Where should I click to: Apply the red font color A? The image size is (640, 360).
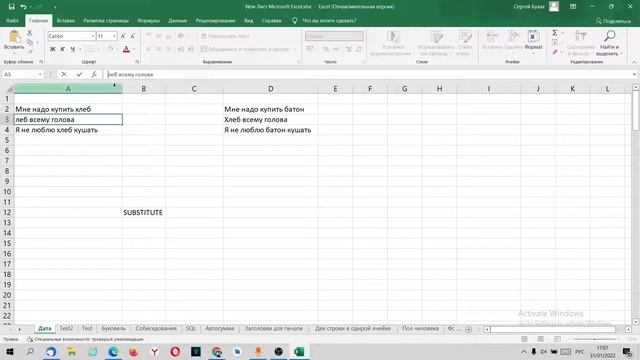click(126, 49)
